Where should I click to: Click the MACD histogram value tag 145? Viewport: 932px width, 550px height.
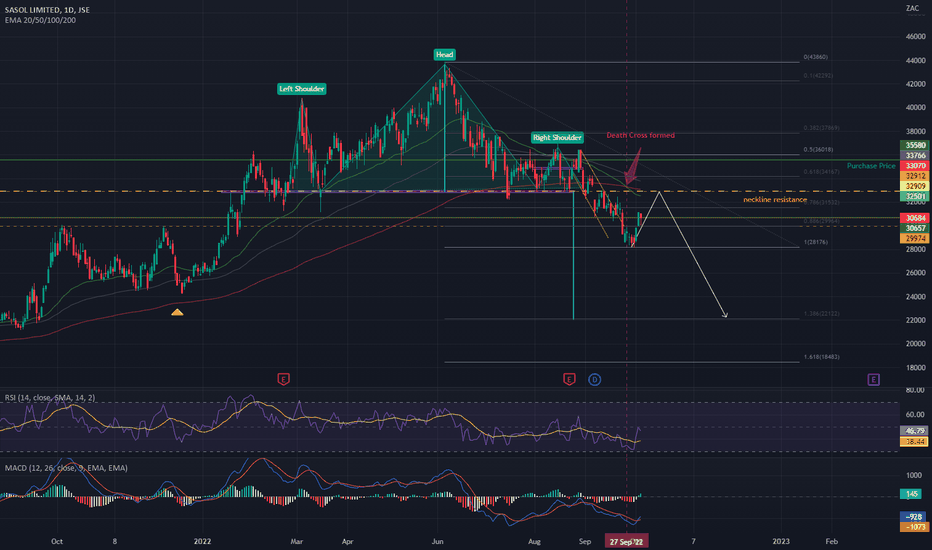click(911, 494)
